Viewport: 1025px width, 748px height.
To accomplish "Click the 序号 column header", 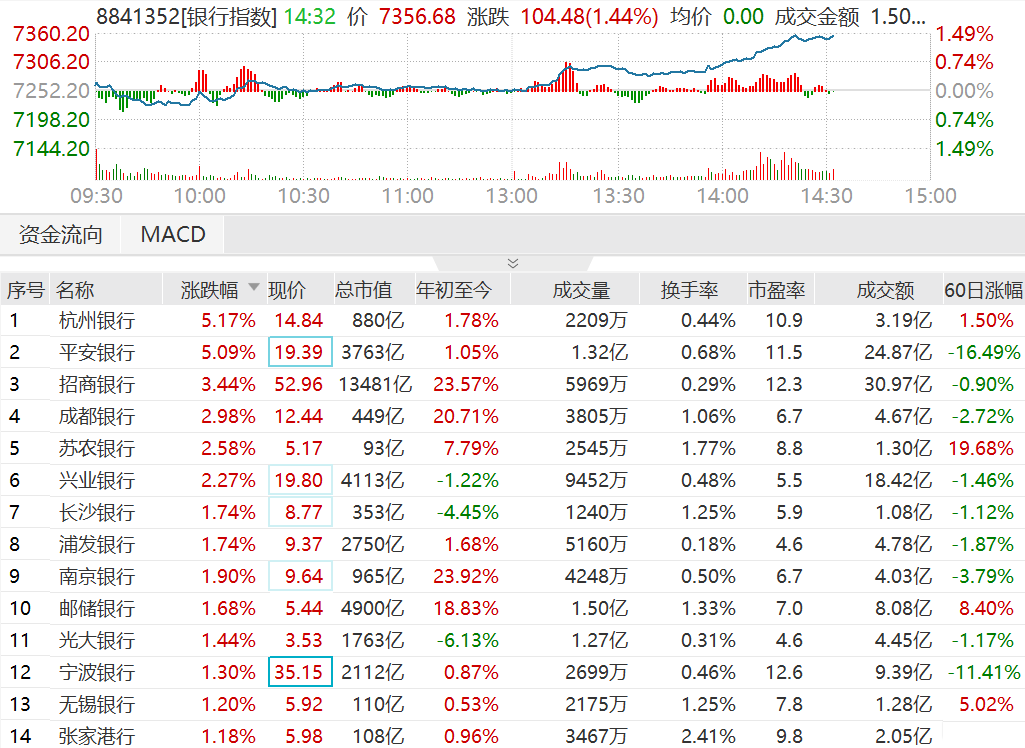I will click(x=25, y=290).
